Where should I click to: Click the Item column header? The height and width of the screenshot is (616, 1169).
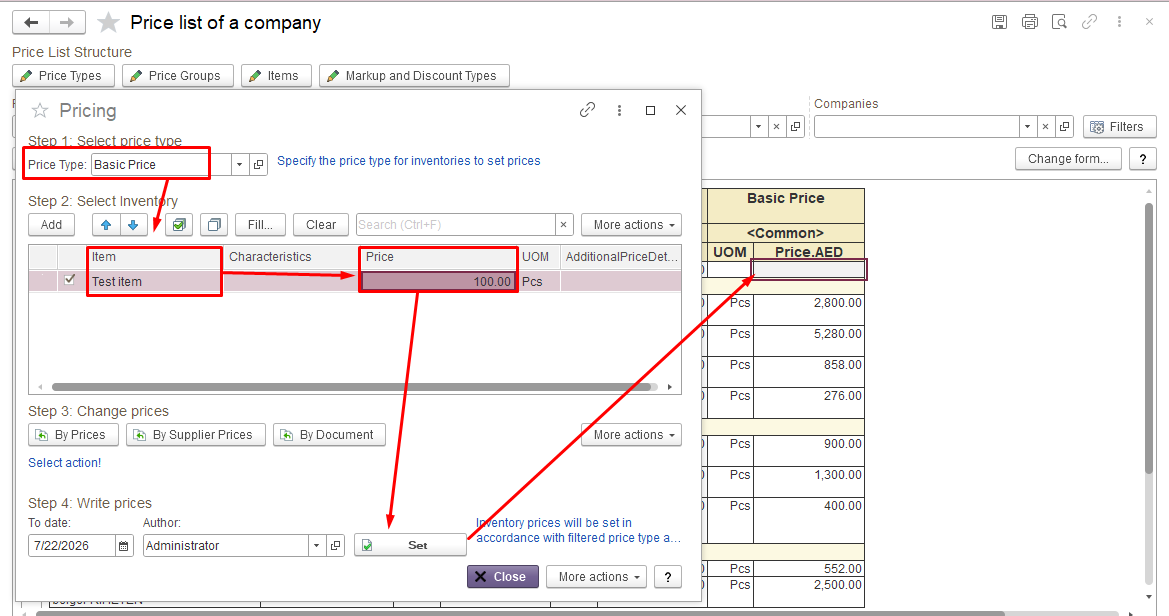[x=155, y=257]
